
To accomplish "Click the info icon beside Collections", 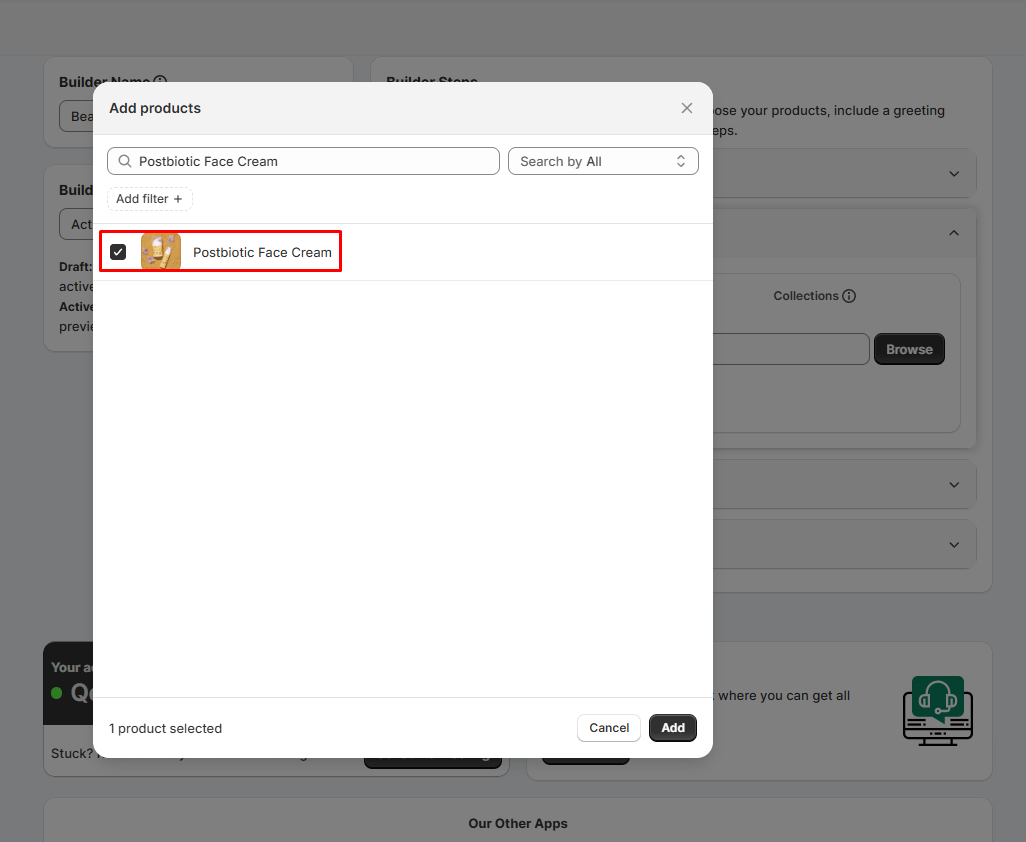I will pos(849,296).
